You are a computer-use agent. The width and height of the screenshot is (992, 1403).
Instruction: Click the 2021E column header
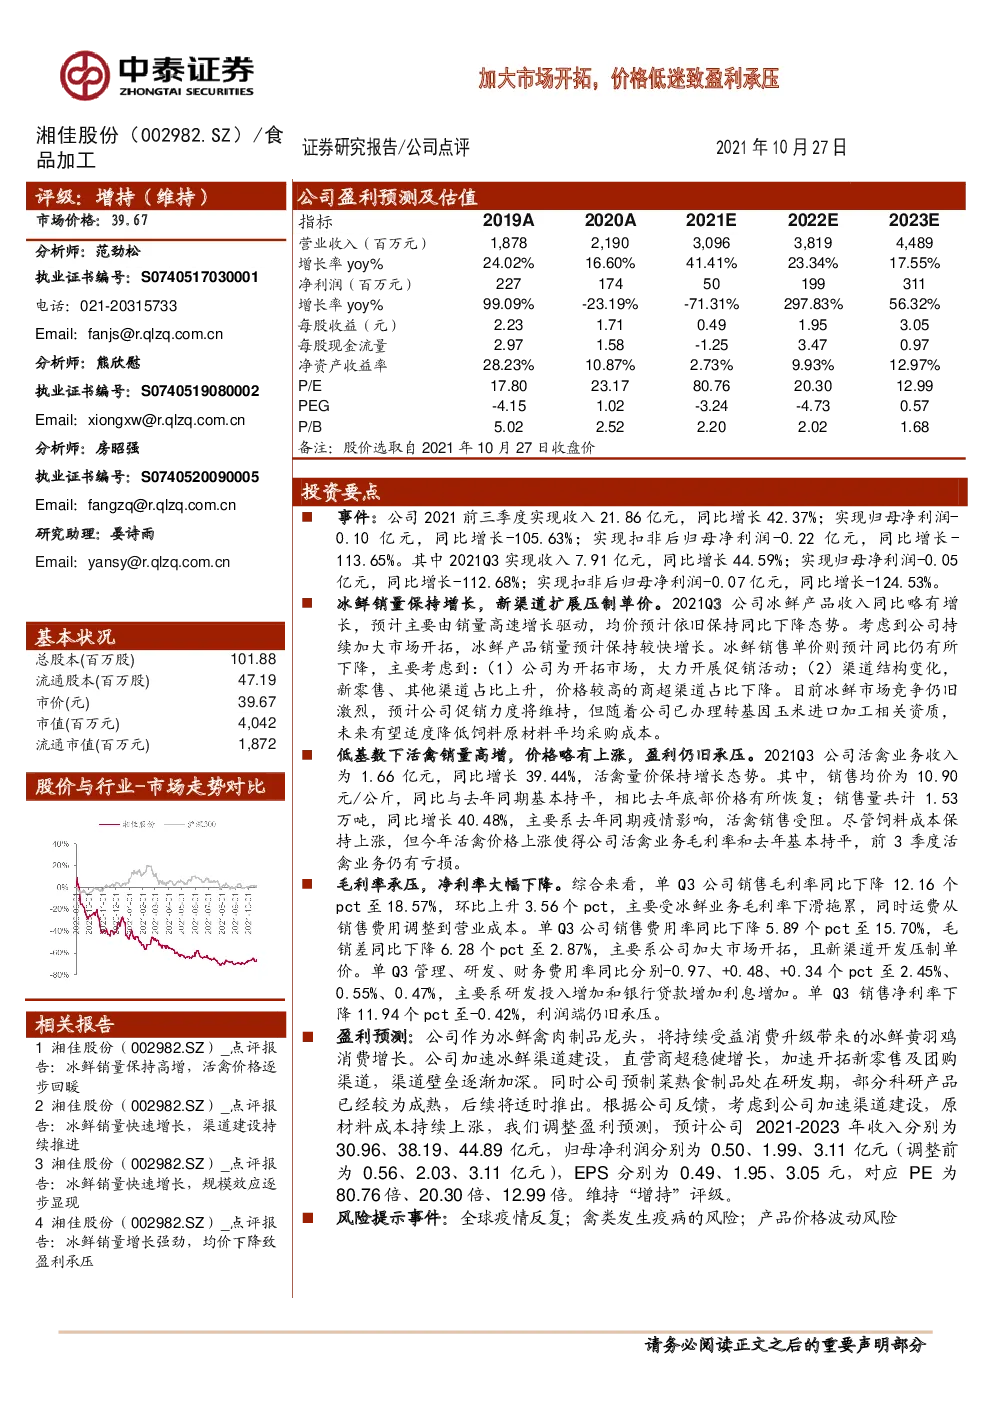pos(711,220)
